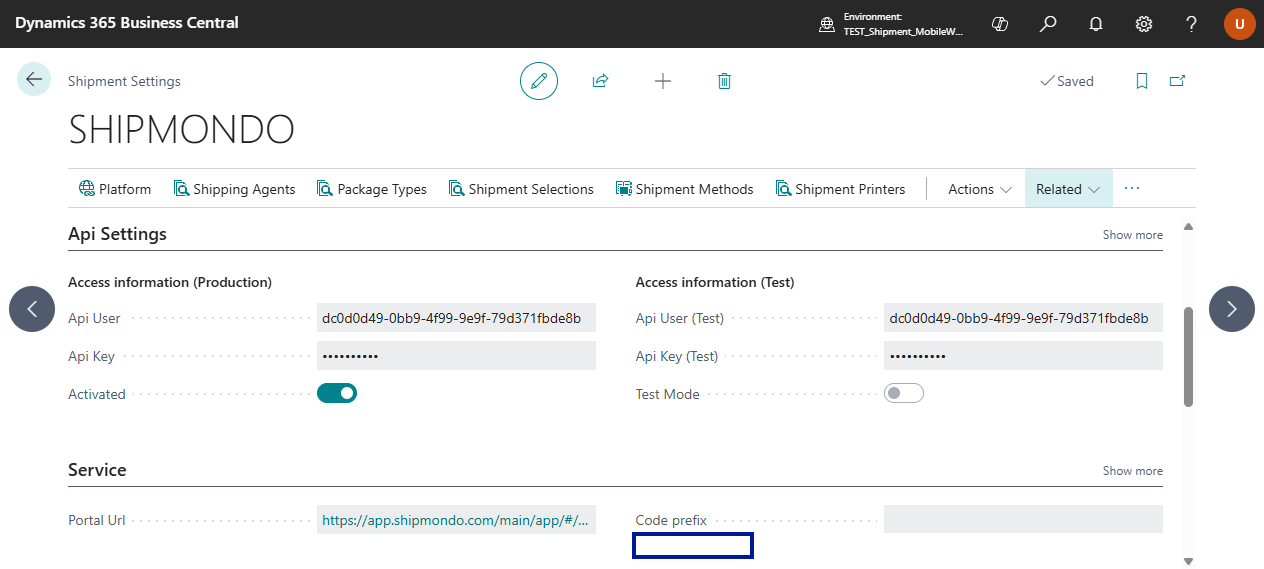Open page in new window icon
1264x569 pixels.
(x=1178, y=81)
